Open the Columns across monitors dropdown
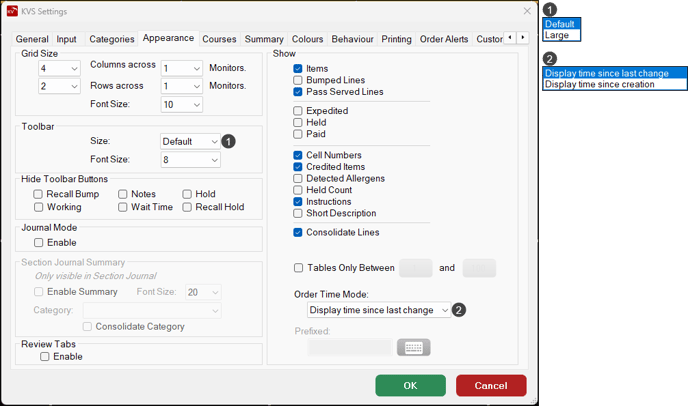688x406 pixels. 182,69
